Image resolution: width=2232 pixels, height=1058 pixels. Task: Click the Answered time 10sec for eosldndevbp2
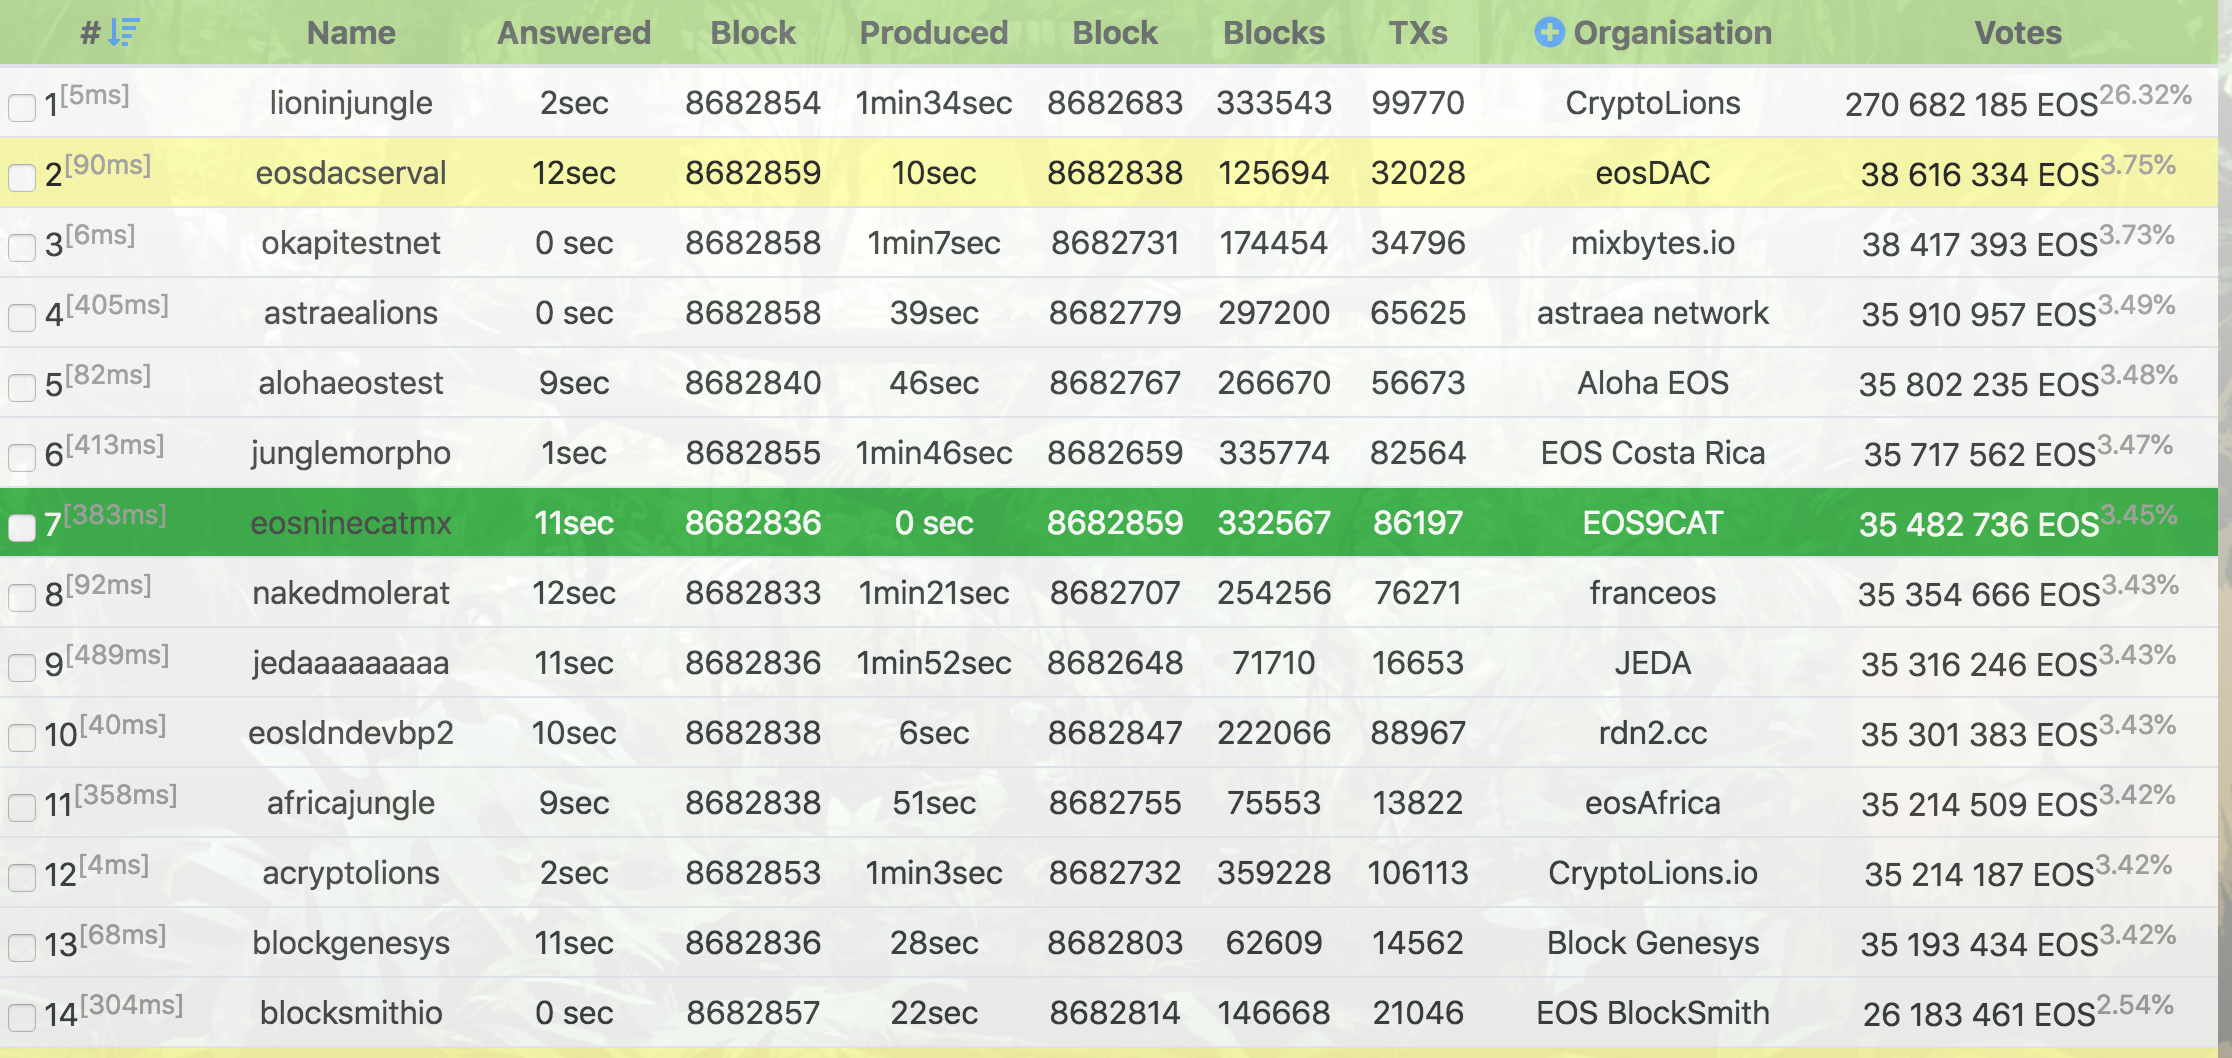point(574,733)
